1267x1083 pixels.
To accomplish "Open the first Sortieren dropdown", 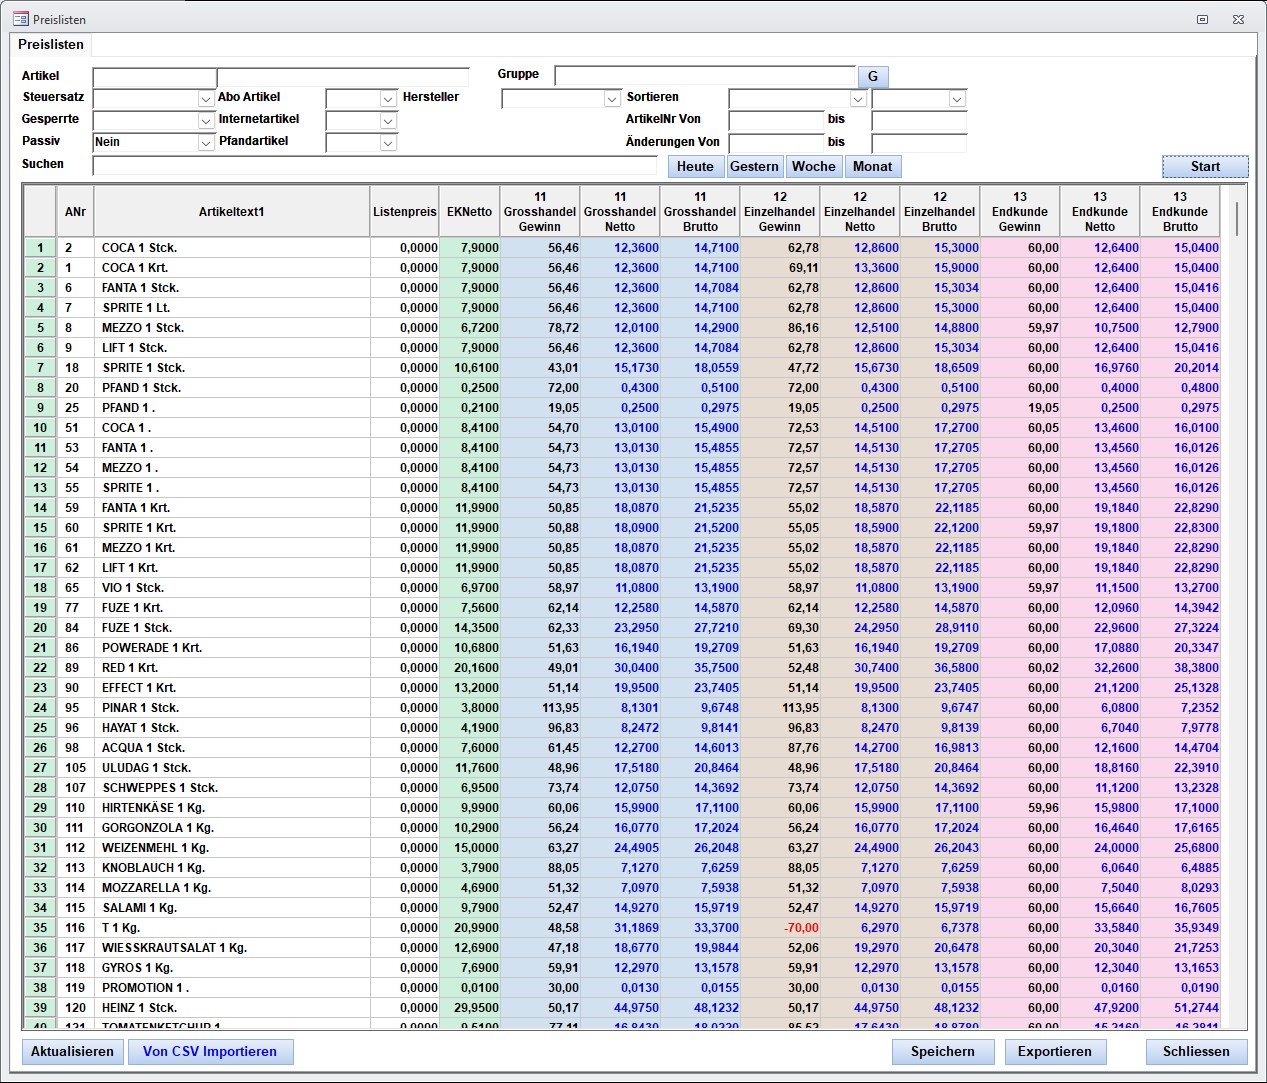I will (857, 99).
